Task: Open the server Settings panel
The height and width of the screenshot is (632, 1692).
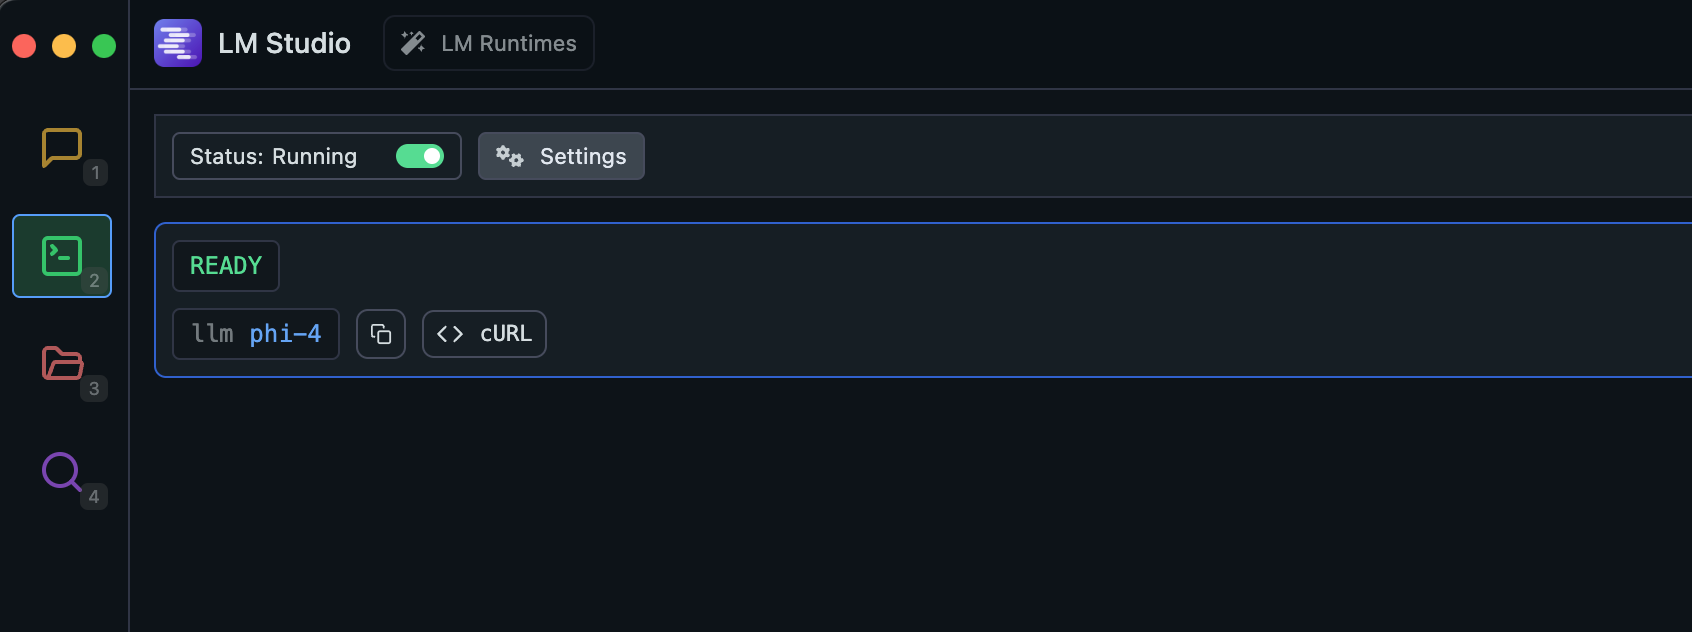Action: point(561,156)
